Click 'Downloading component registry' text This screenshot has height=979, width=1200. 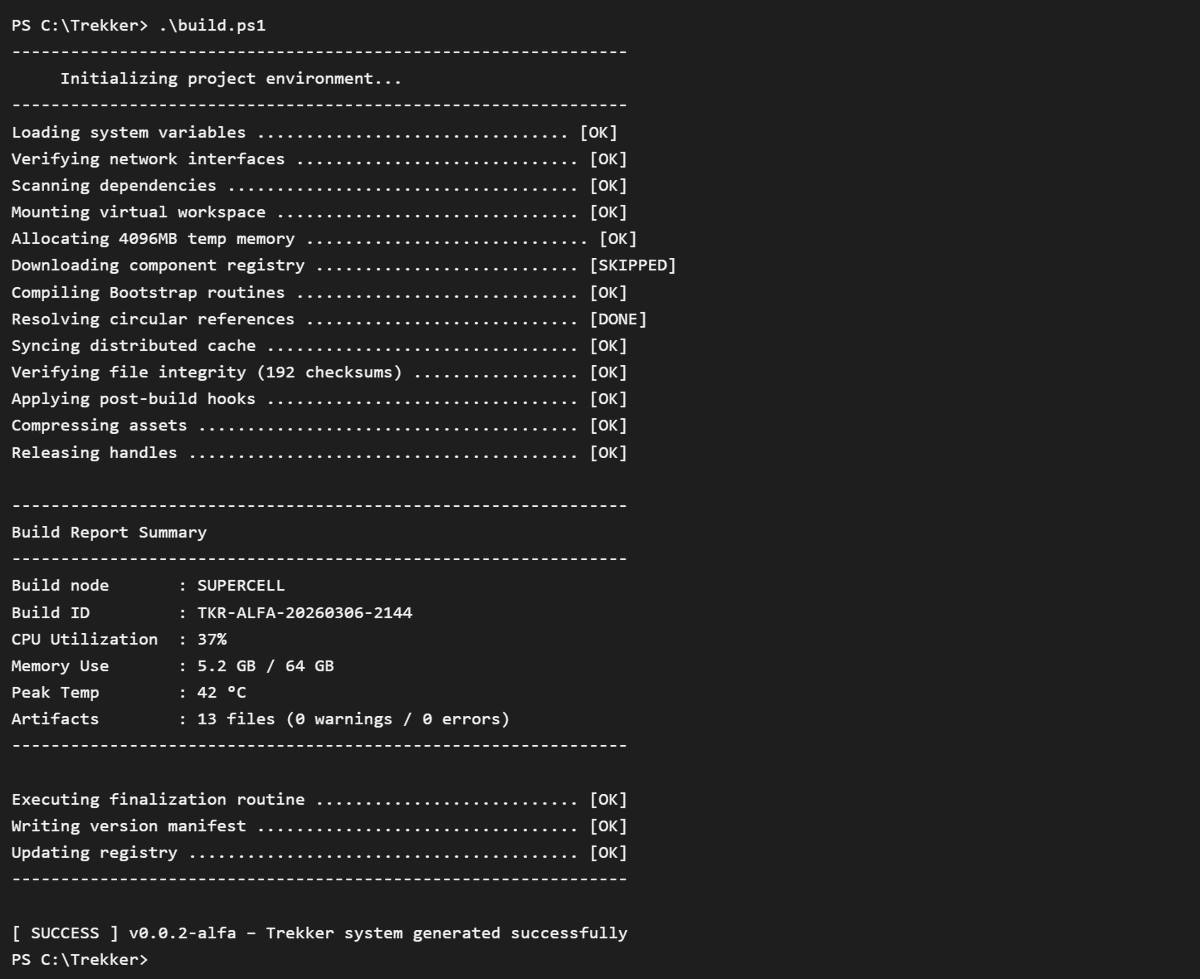(x=158, y=265)
